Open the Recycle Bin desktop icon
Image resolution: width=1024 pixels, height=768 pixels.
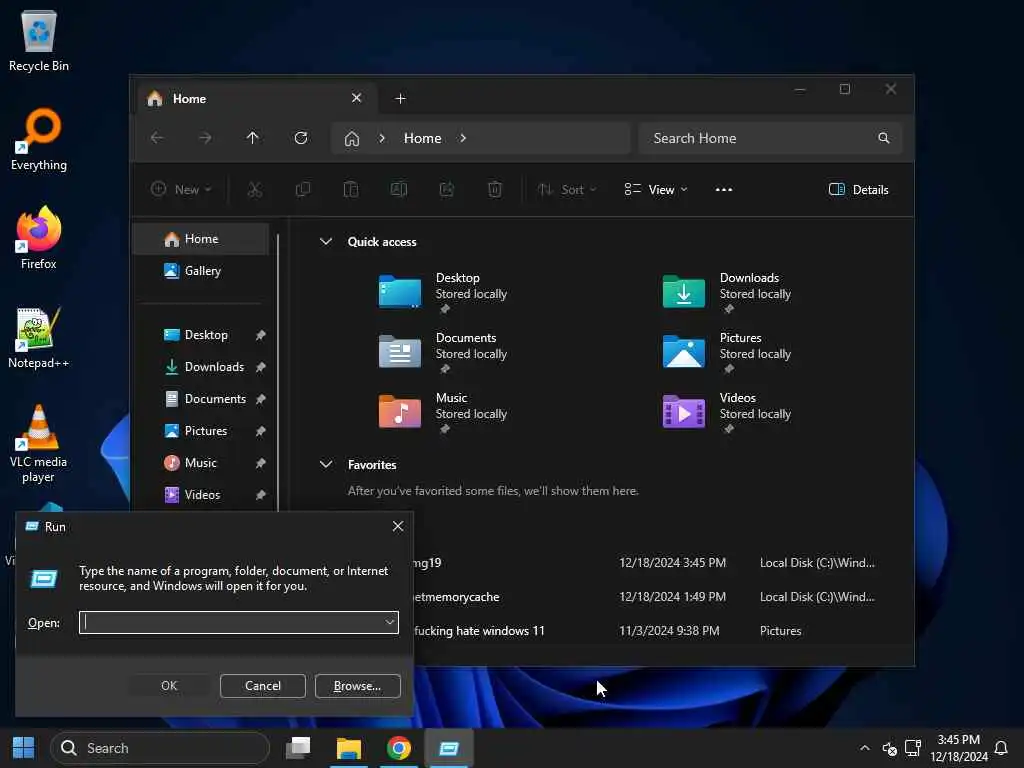tap(39, 40)
